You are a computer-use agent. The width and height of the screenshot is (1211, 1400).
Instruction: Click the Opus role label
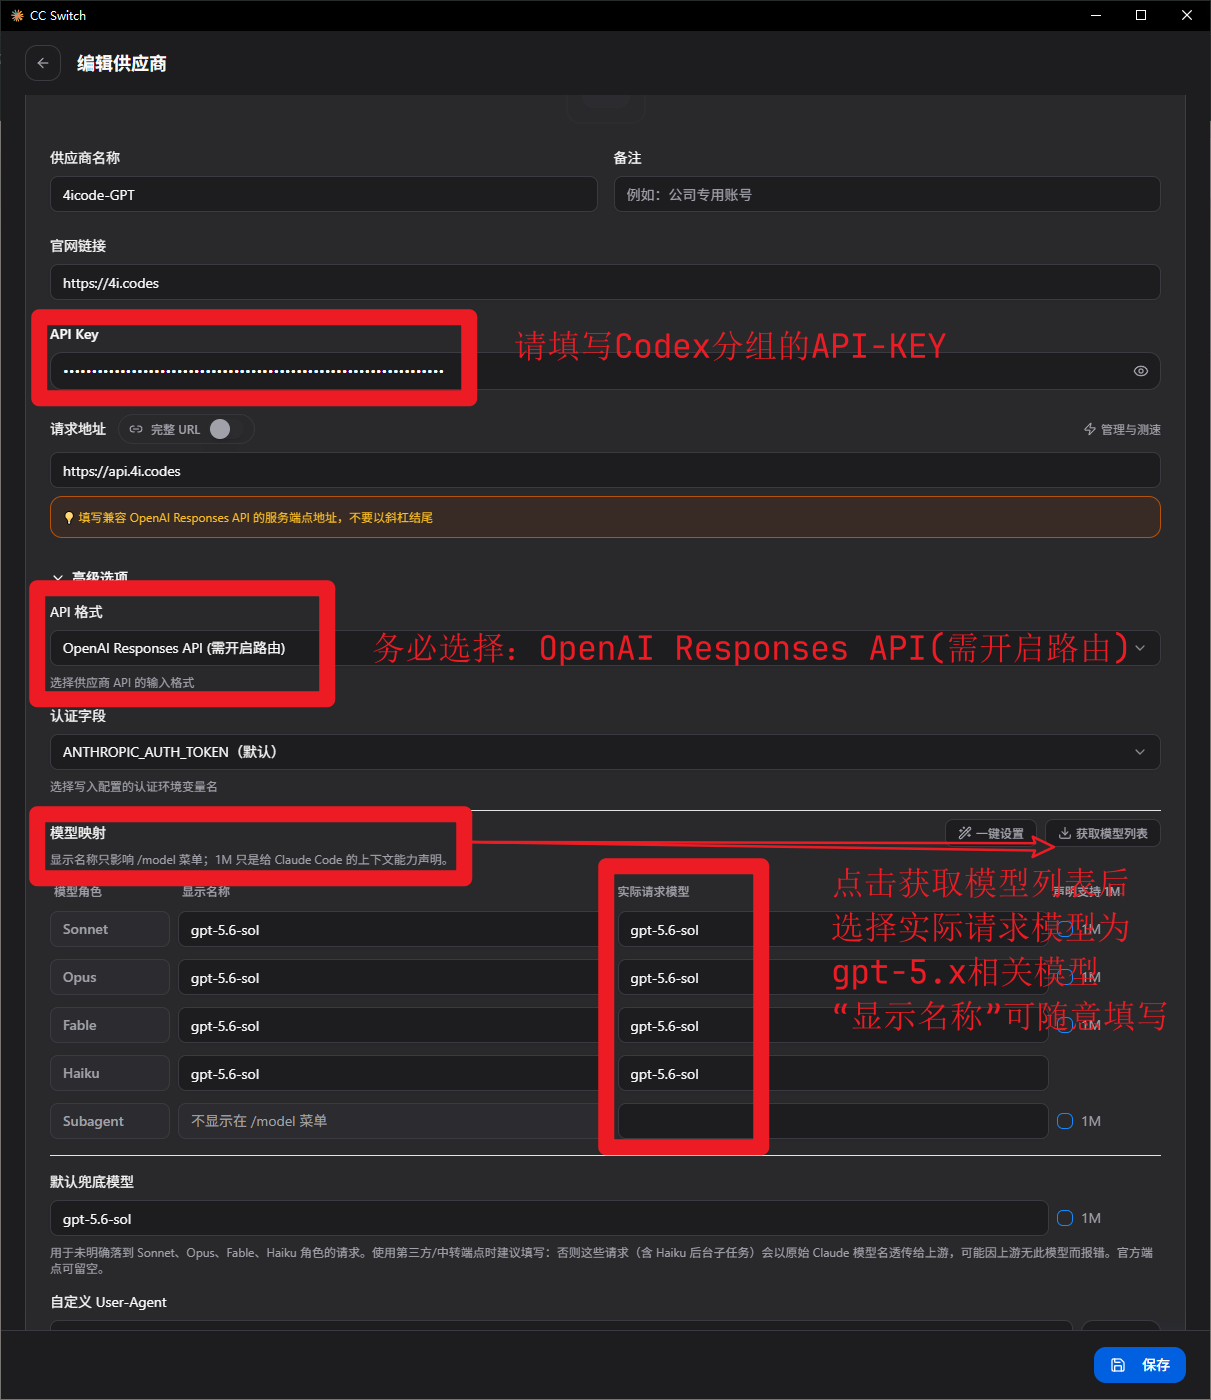110,977
